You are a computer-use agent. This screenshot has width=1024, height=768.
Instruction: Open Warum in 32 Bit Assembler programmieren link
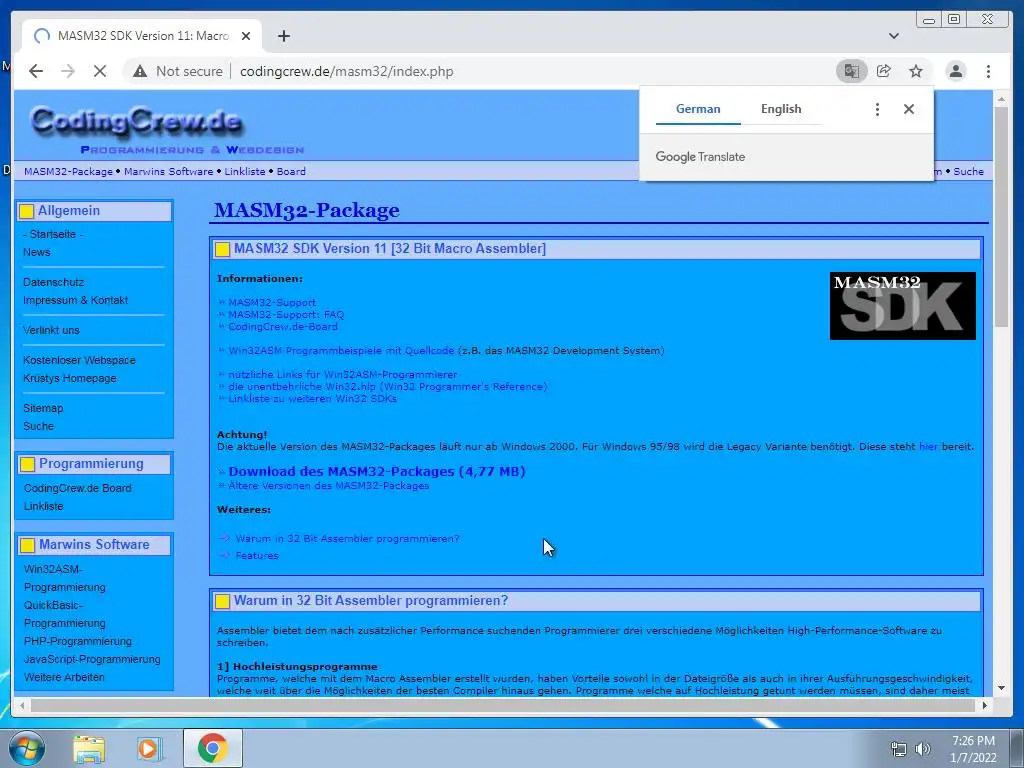(347, 539)
